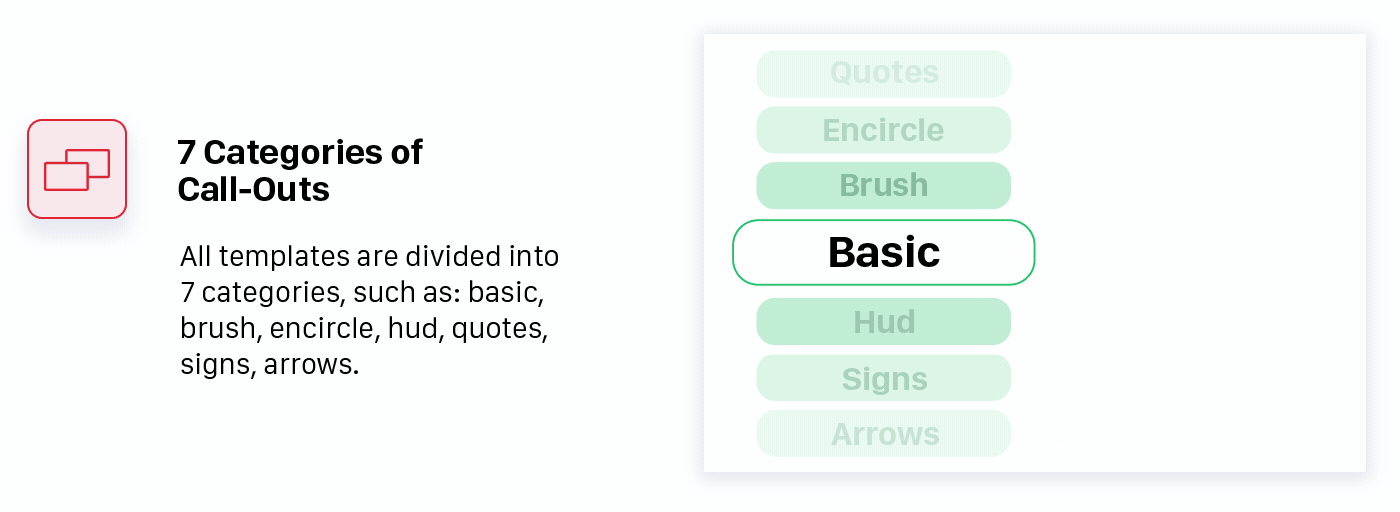
Task: Switch to the Hud category
Action: [x=884, y=322]
